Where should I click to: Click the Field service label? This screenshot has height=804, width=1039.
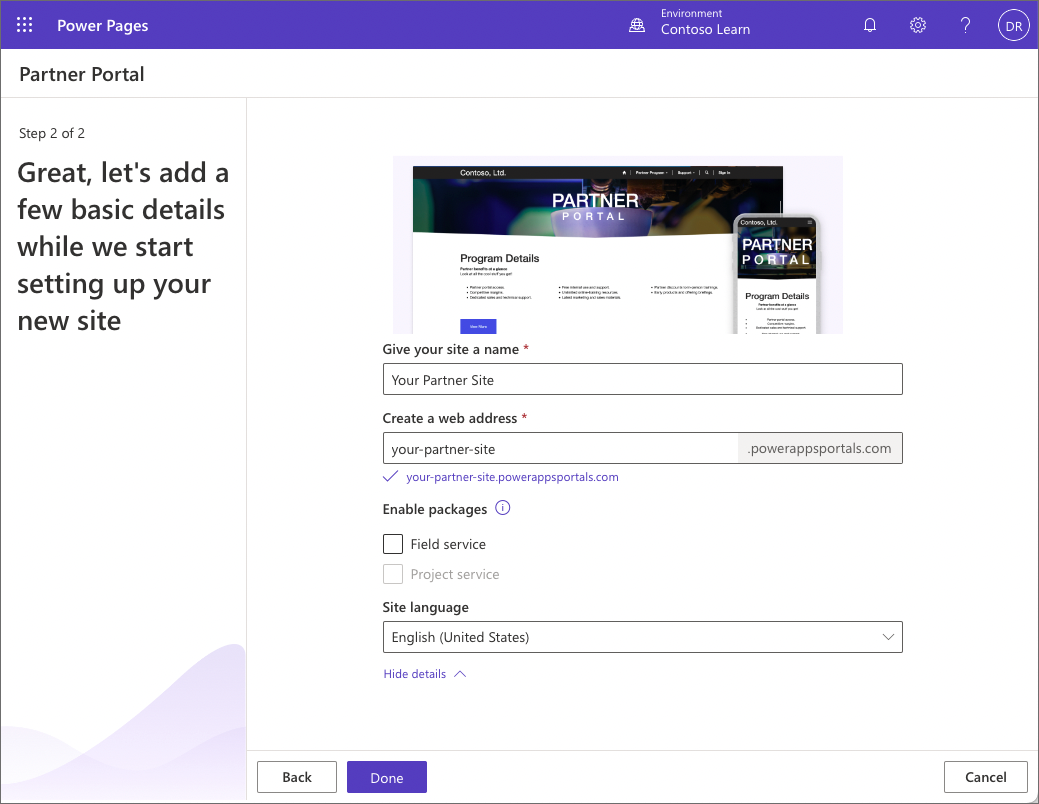448,544
